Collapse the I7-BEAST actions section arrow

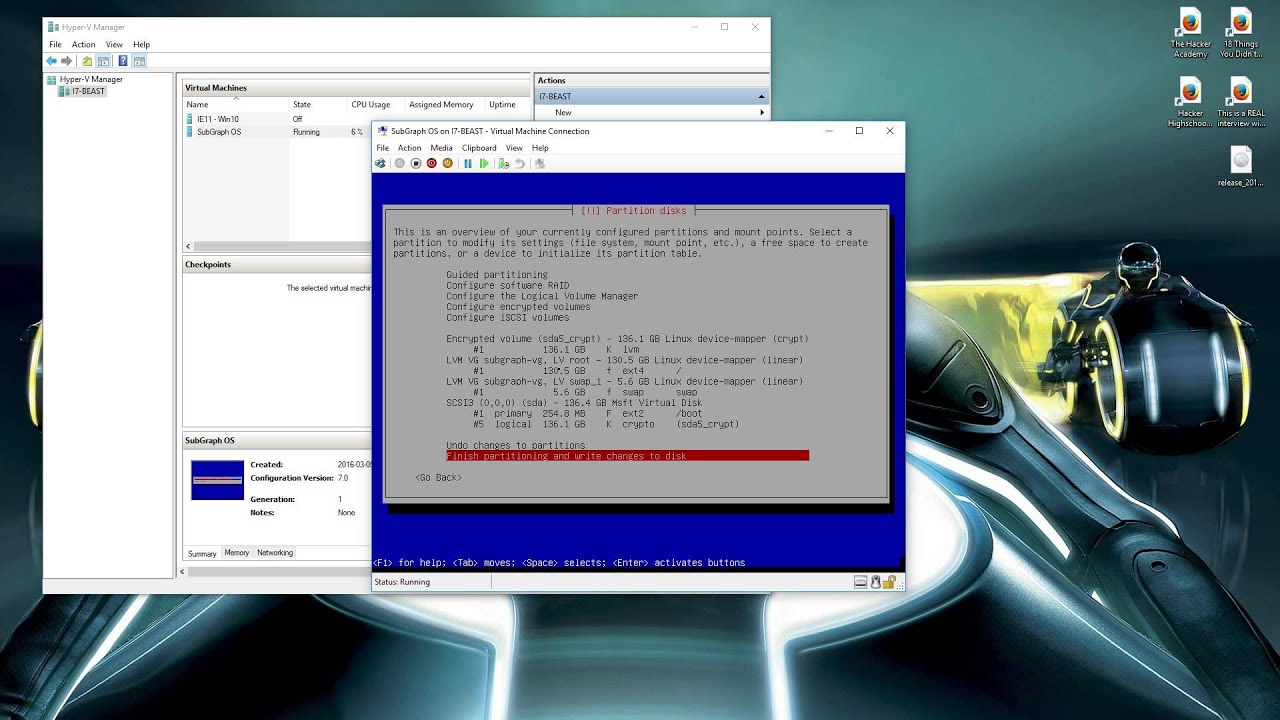coord(761,97)
